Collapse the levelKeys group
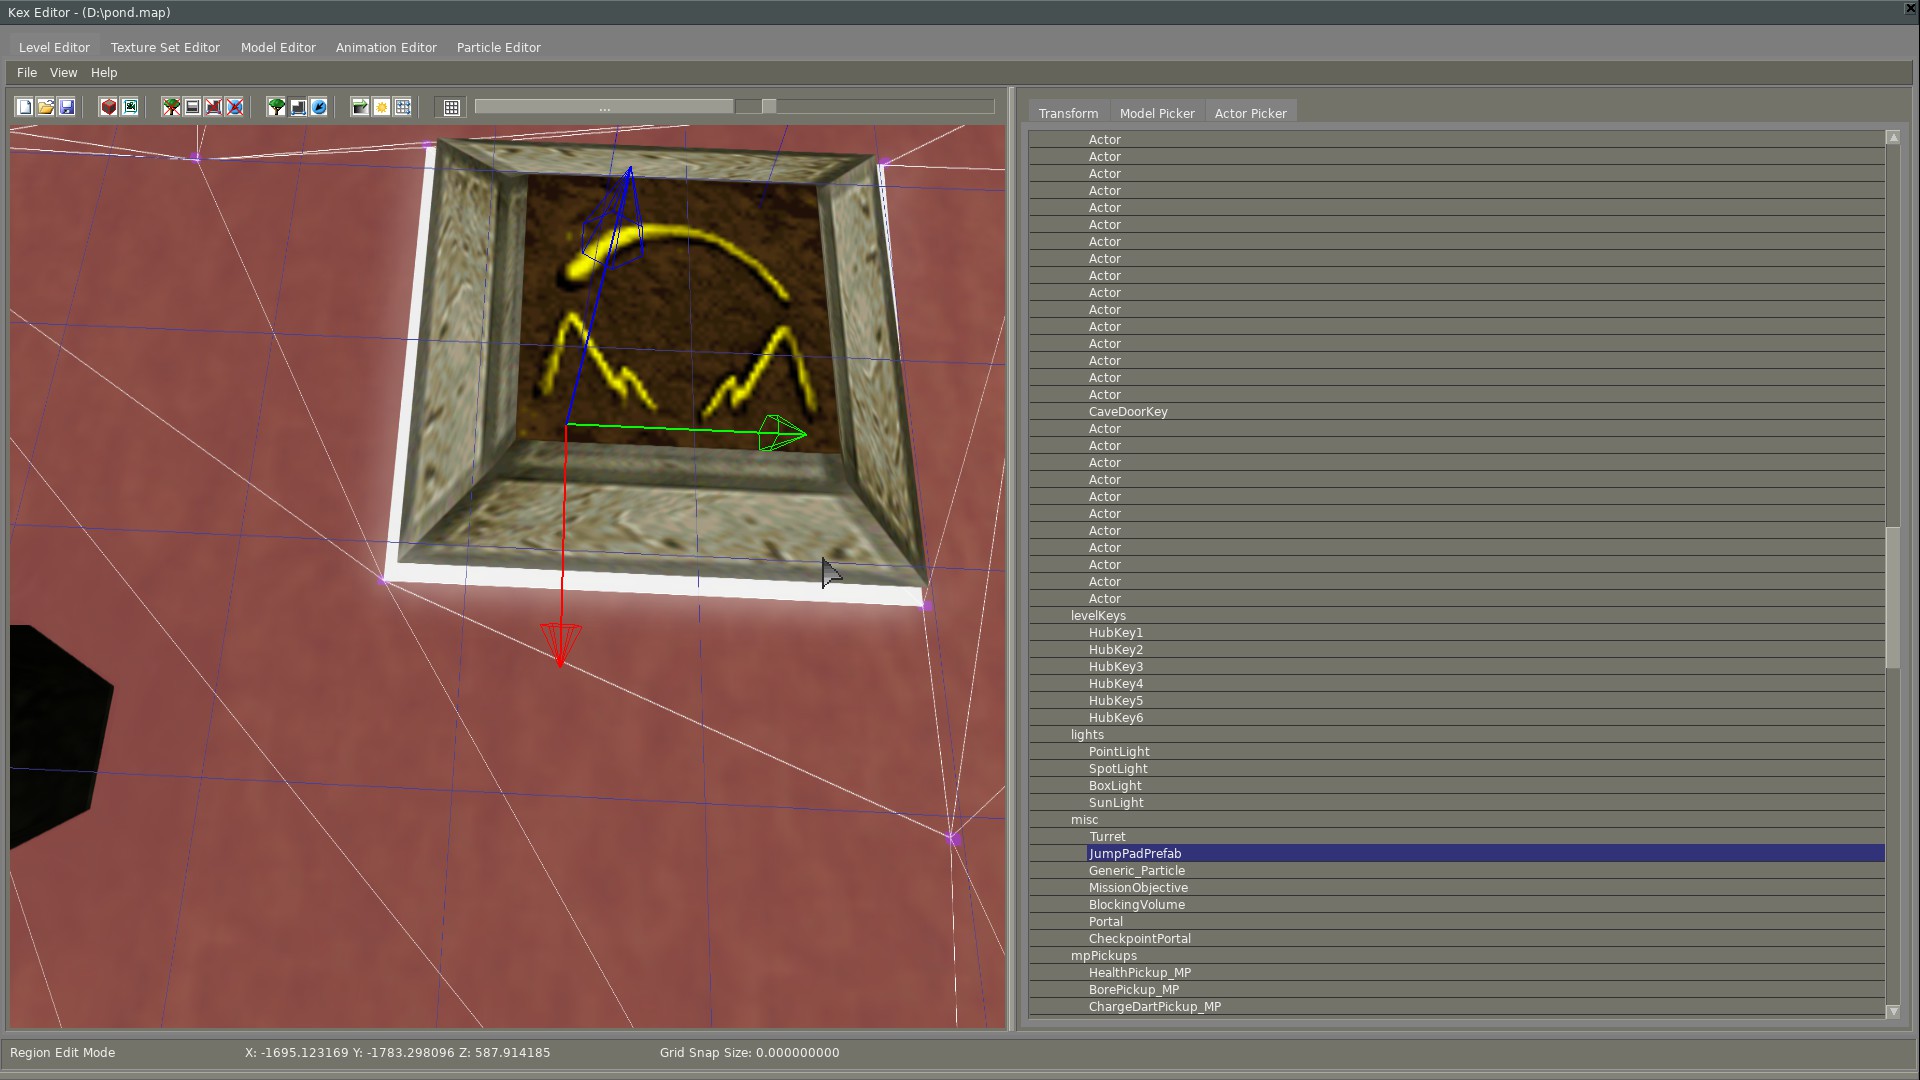Screen dimensions: 1920x1080 [x=1097, y=616]
